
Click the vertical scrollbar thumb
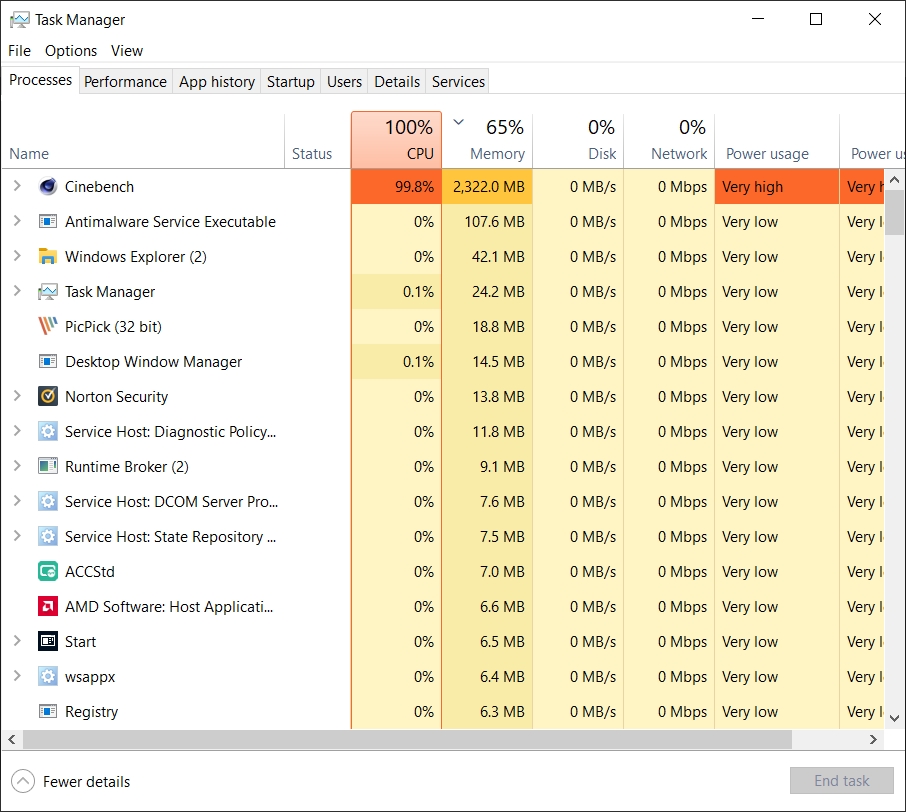(894, 213)
